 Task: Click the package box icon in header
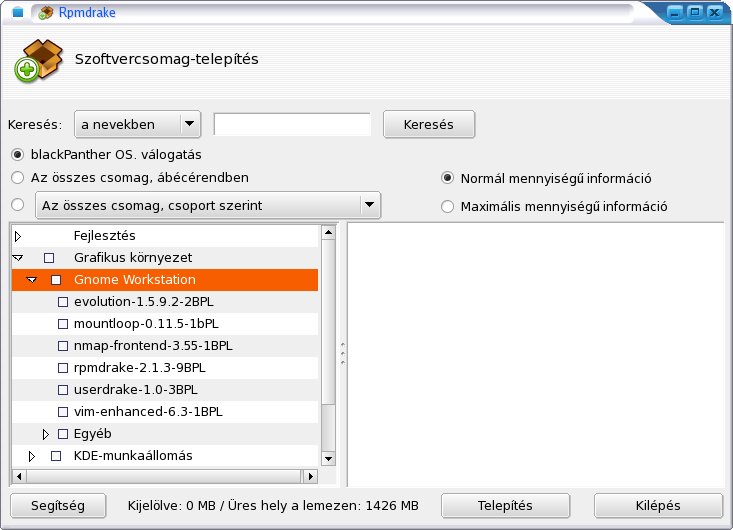39,61
